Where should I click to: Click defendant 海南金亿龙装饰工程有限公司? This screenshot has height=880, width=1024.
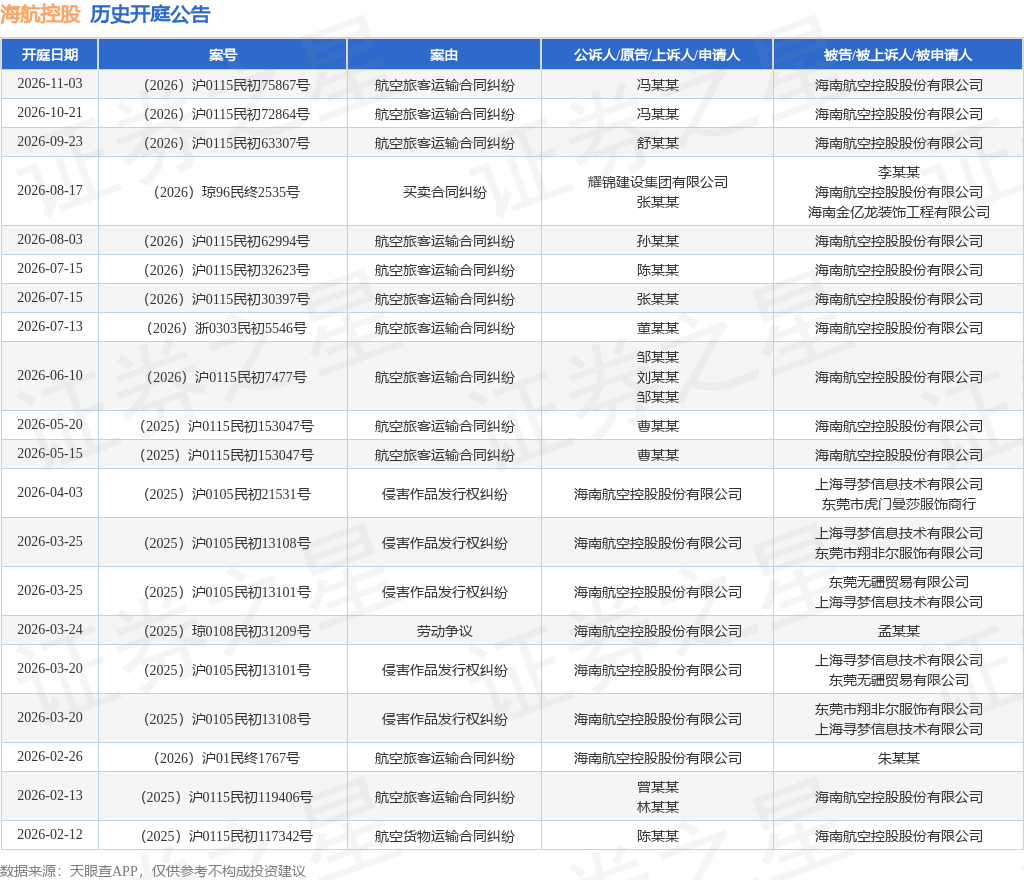coord(899,212)
